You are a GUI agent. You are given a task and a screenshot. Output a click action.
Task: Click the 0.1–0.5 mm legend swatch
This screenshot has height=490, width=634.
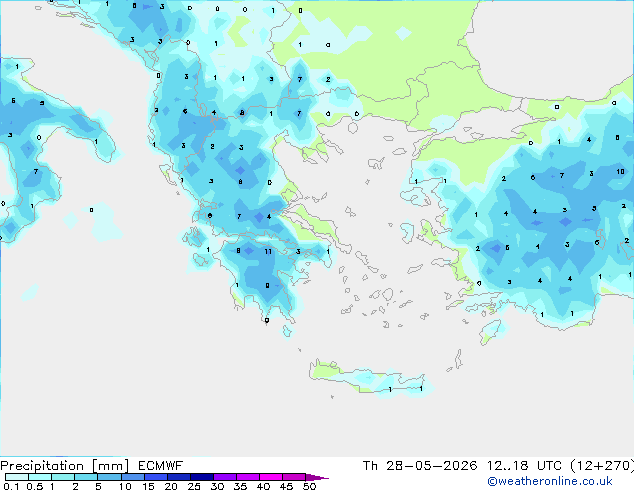pyautogui.click(x=17, y=477)
